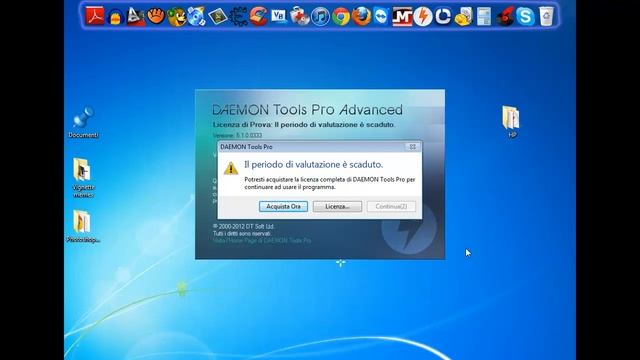640x360 pixels.
Task: Click the Licenza... button
Action: pyautogui.click(x=337, y=207)
